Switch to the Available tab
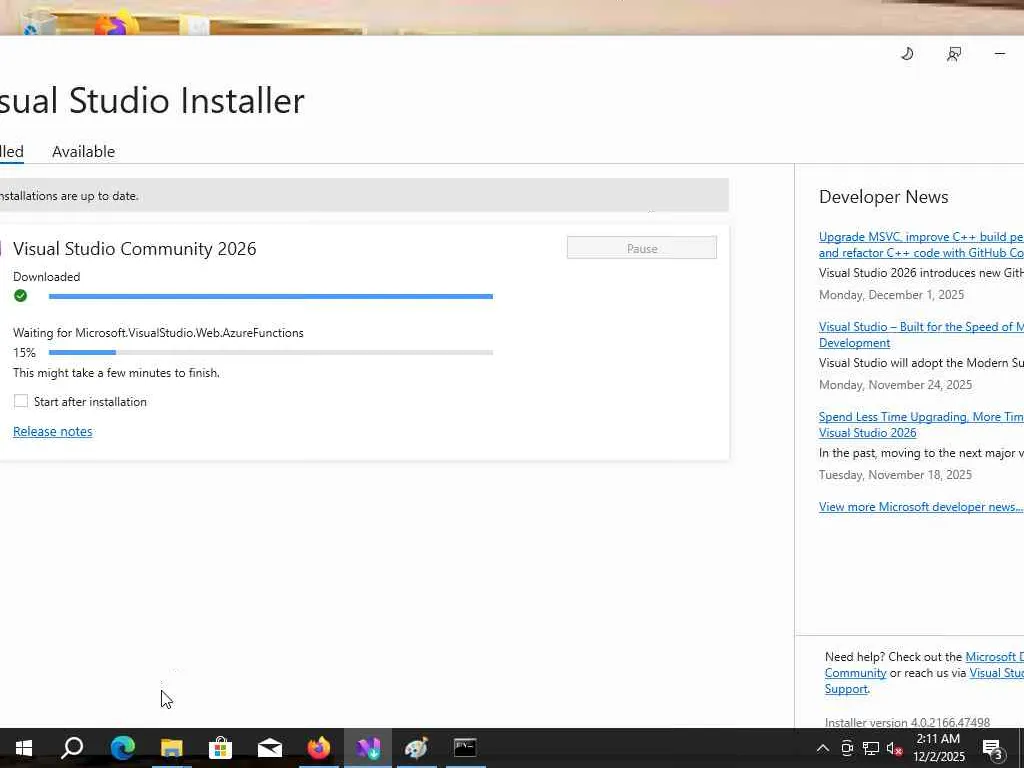1024x768 pixels. [x=84, y=152]
